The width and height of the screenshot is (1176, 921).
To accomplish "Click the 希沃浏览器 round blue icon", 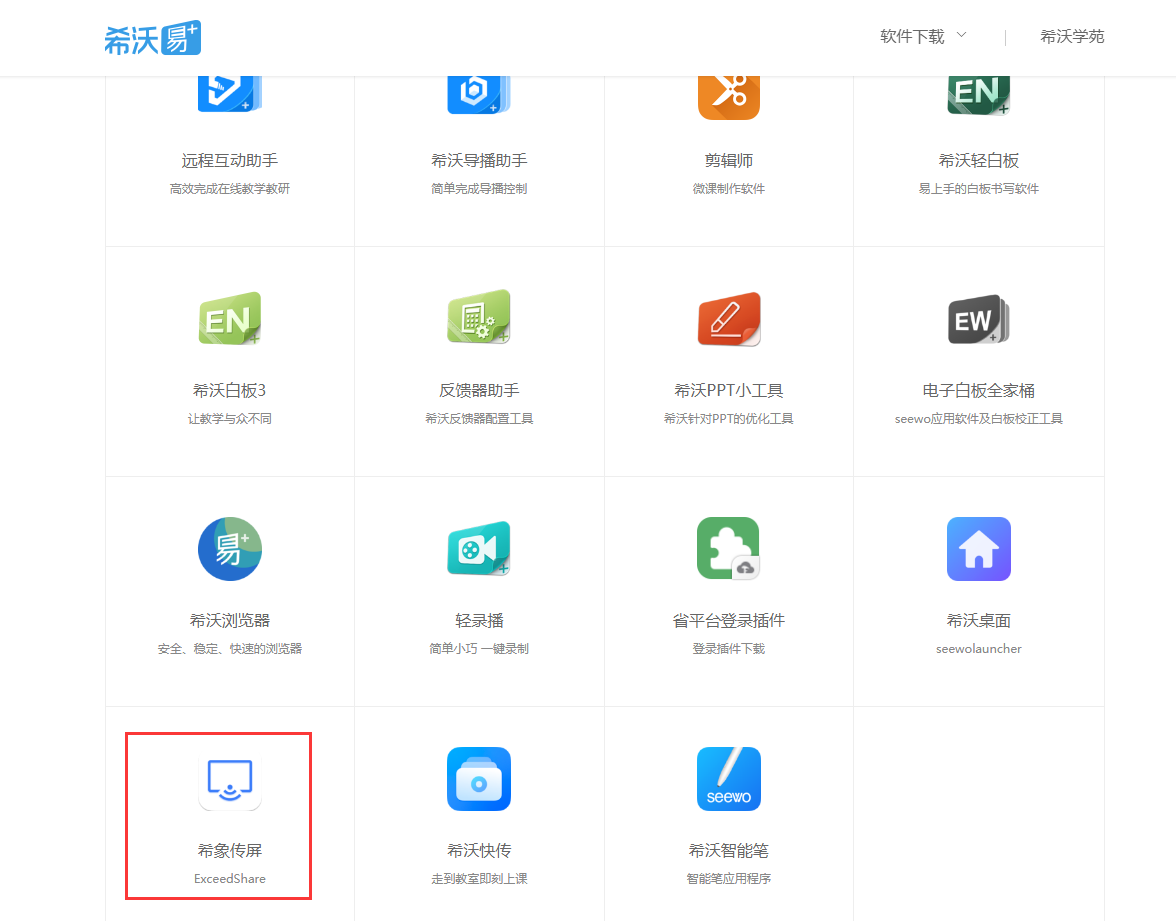I will 230,549.
